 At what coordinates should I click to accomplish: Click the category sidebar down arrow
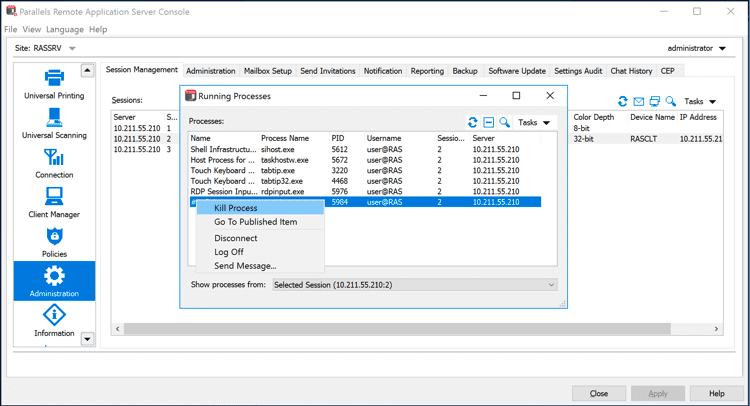coord(87,339)
